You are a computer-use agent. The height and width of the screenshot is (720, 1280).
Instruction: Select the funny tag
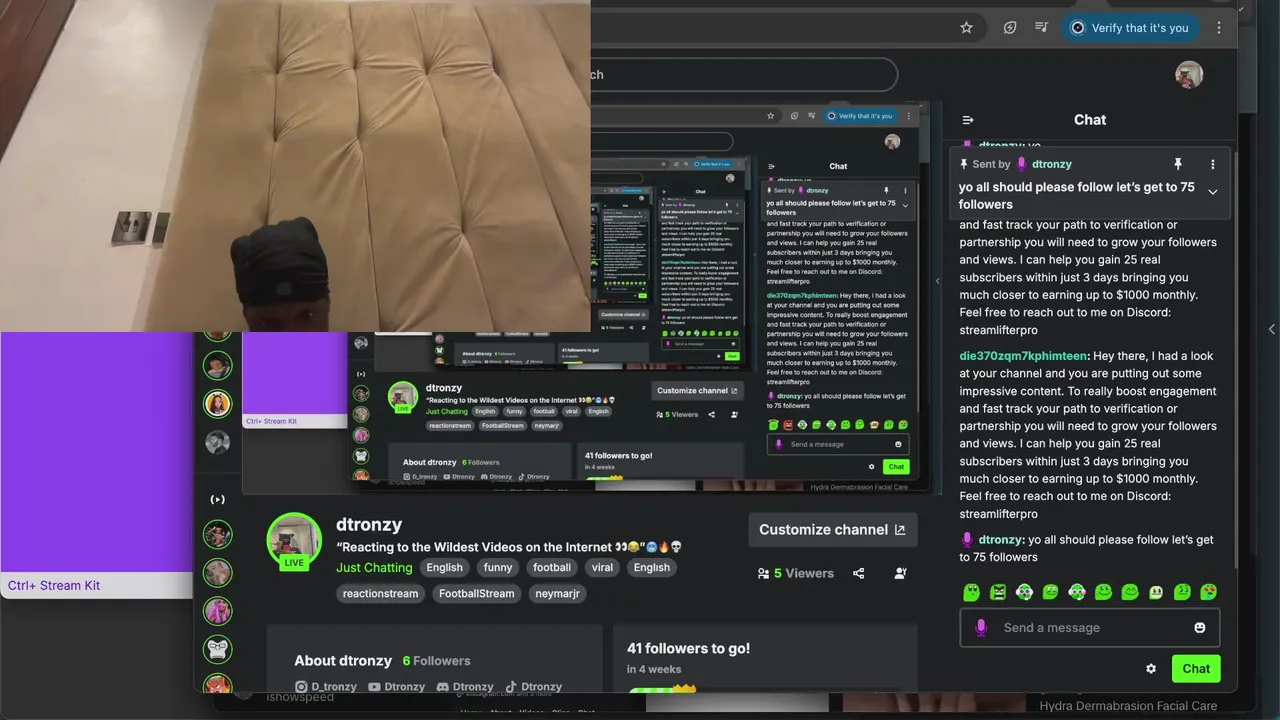pos(498,568)
